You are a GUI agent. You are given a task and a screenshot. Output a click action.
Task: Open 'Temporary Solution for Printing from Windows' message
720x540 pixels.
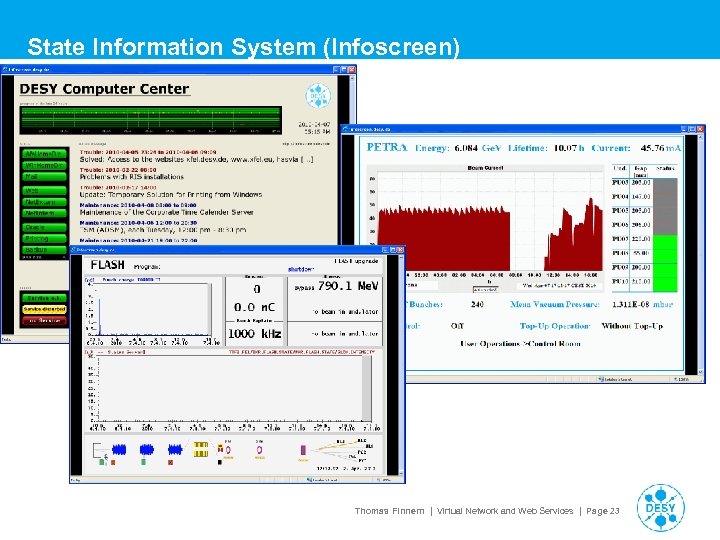pyautogui.click(x=171, y=195)
